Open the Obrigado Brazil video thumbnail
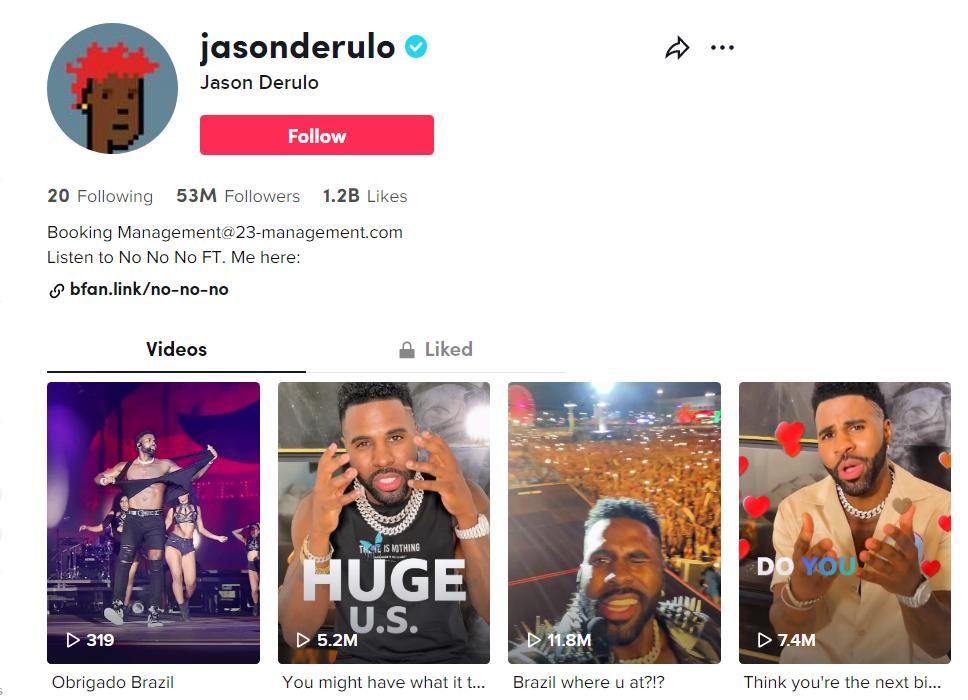Viewport: 968px width, 700px height. pyautogui.click(x=153, y=523)
